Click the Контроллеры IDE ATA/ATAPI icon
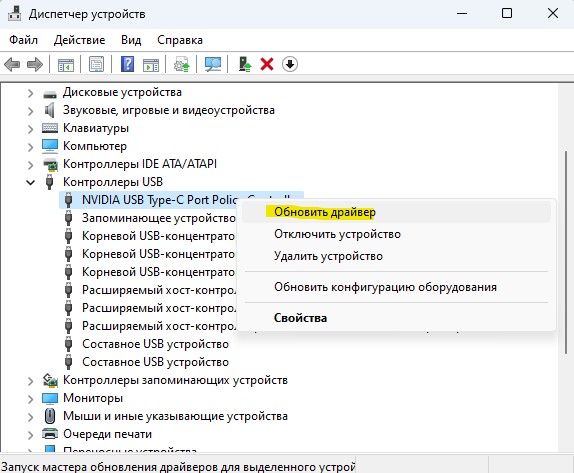Image resolution: width=574 pixels, height=473 pixels. point(50,164)
